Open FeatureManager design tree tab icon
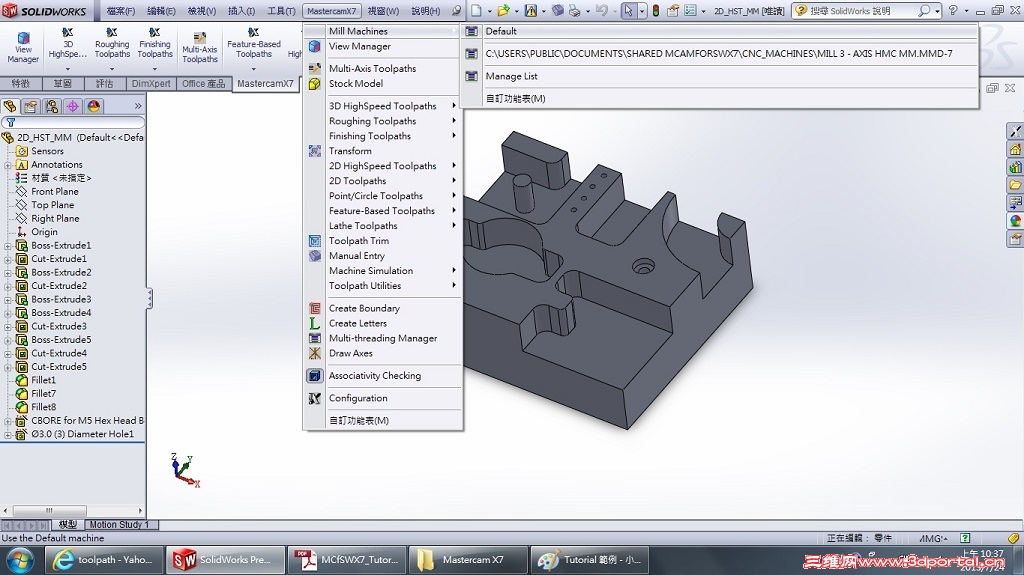Viewport: 1024px width, 575px height. coord(10,106)
